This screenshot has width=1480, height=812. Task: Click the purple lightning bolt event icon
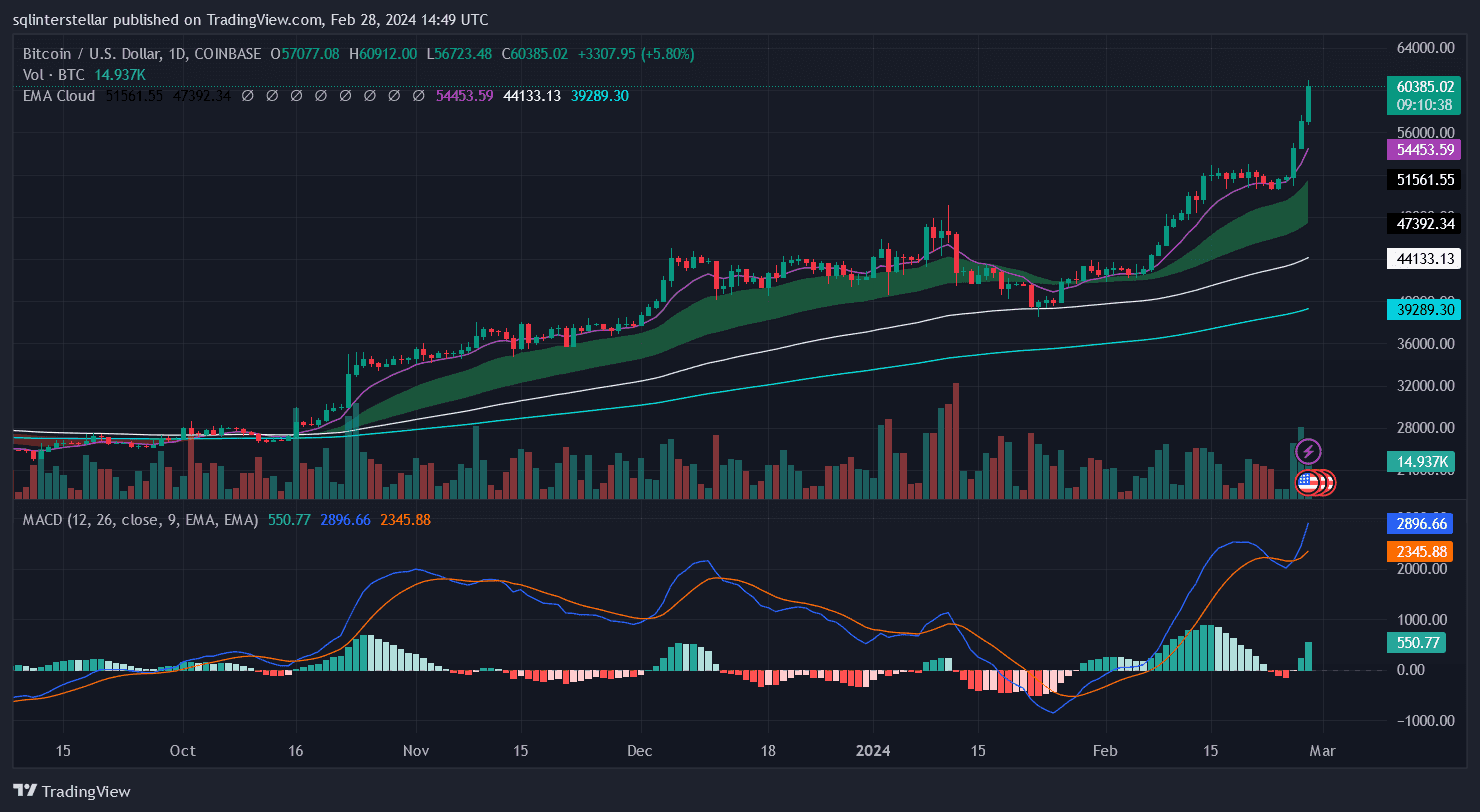tap(1309, 452)
